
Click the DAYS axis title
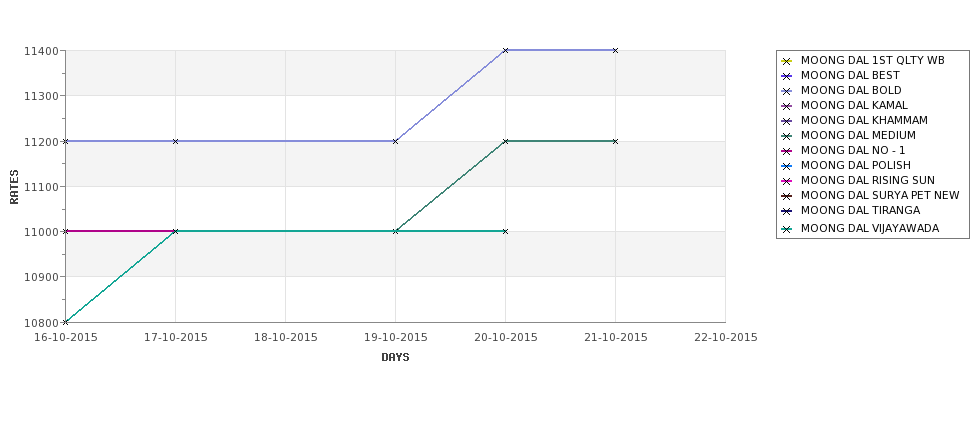point(395,358)
